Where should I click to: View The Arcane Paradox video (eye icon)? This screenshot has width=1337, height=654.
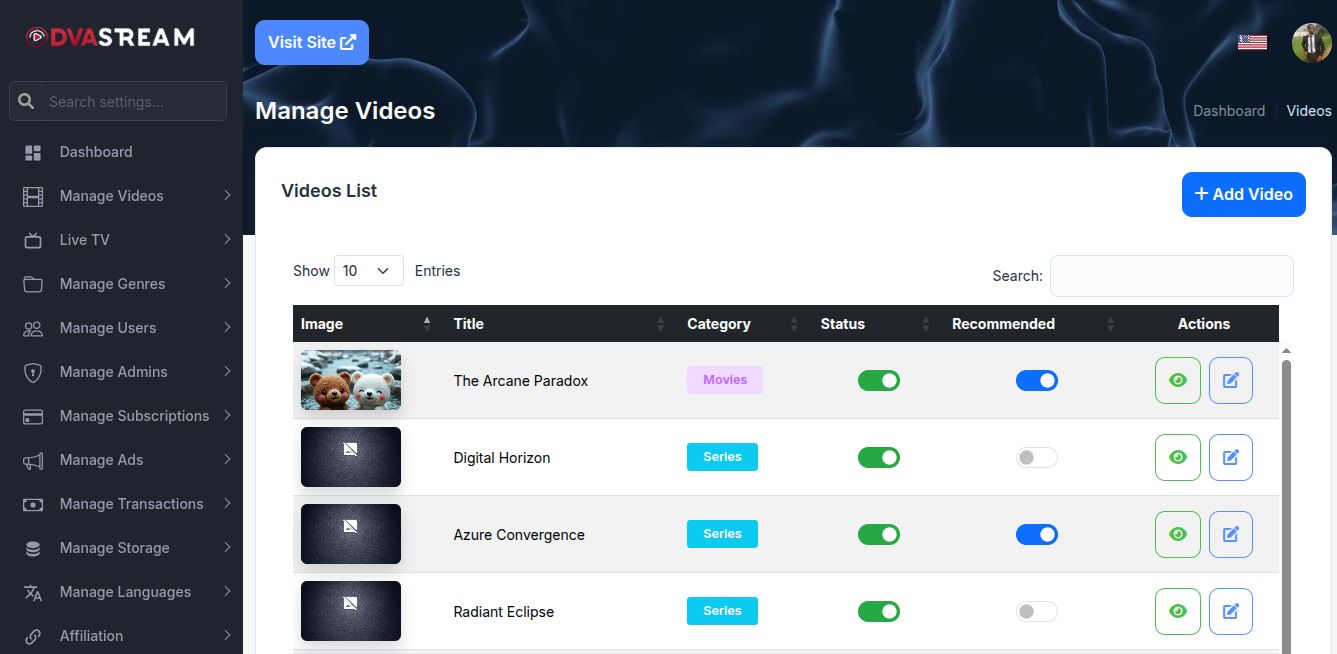pyautogui.click(x=1178, y=380)
